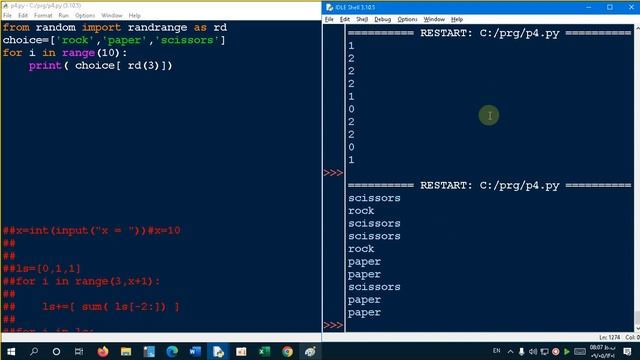The width and height of the screenshot is (640, 360).
Task: Open the last highlighted app left of the tray
Action: pos(310,351)
